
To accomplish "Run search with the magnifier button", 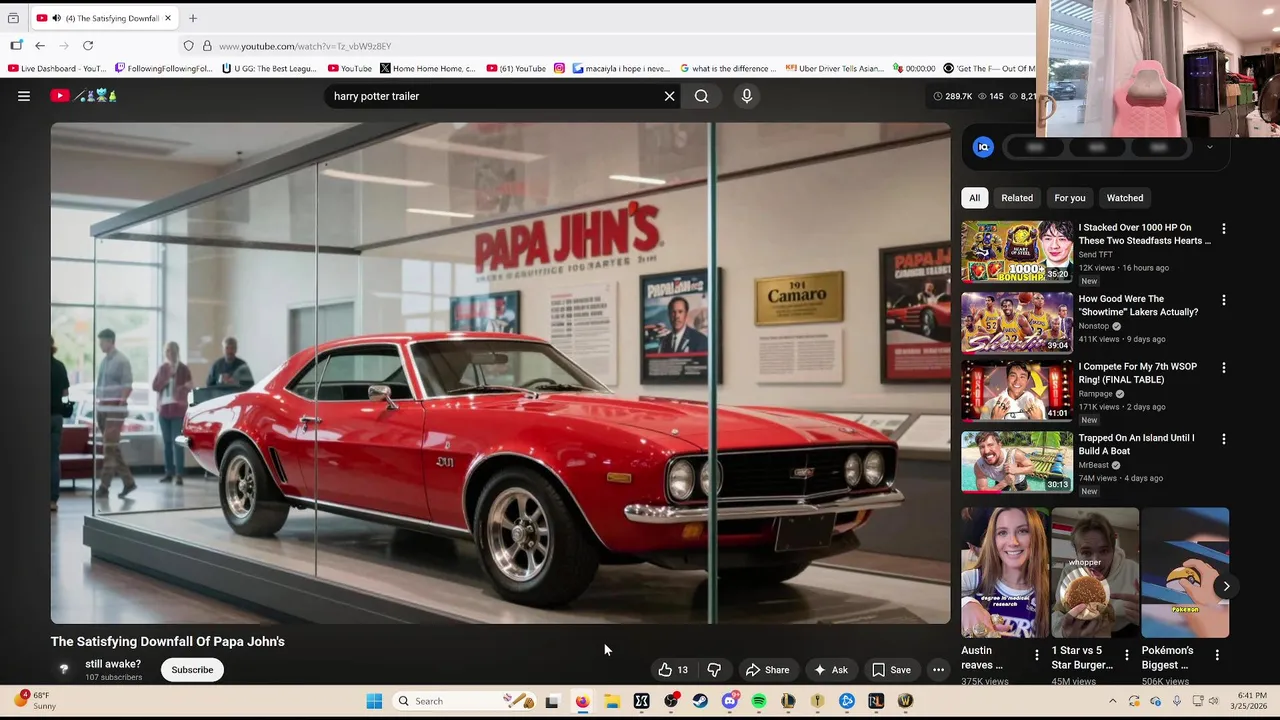I will click(x=702, y=96).
